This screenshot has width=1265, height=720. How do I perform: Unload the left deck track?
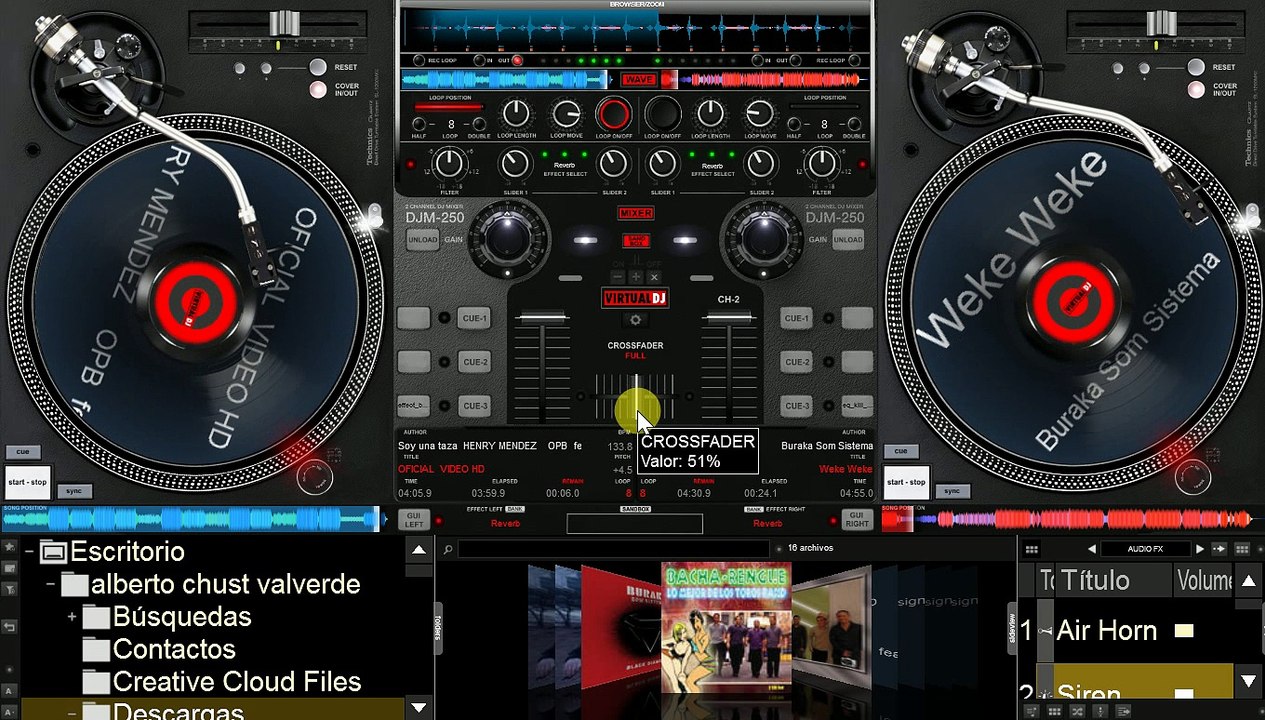pyautogui.click(x=422, y=240)
